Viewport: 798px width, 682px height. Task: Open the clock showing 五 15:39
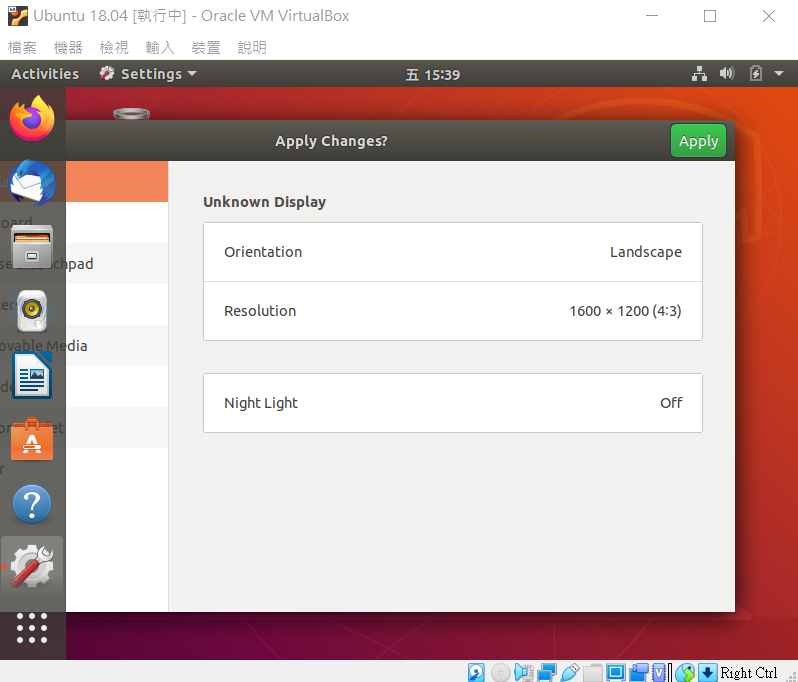pyautogui.click(x=433, y=75)
